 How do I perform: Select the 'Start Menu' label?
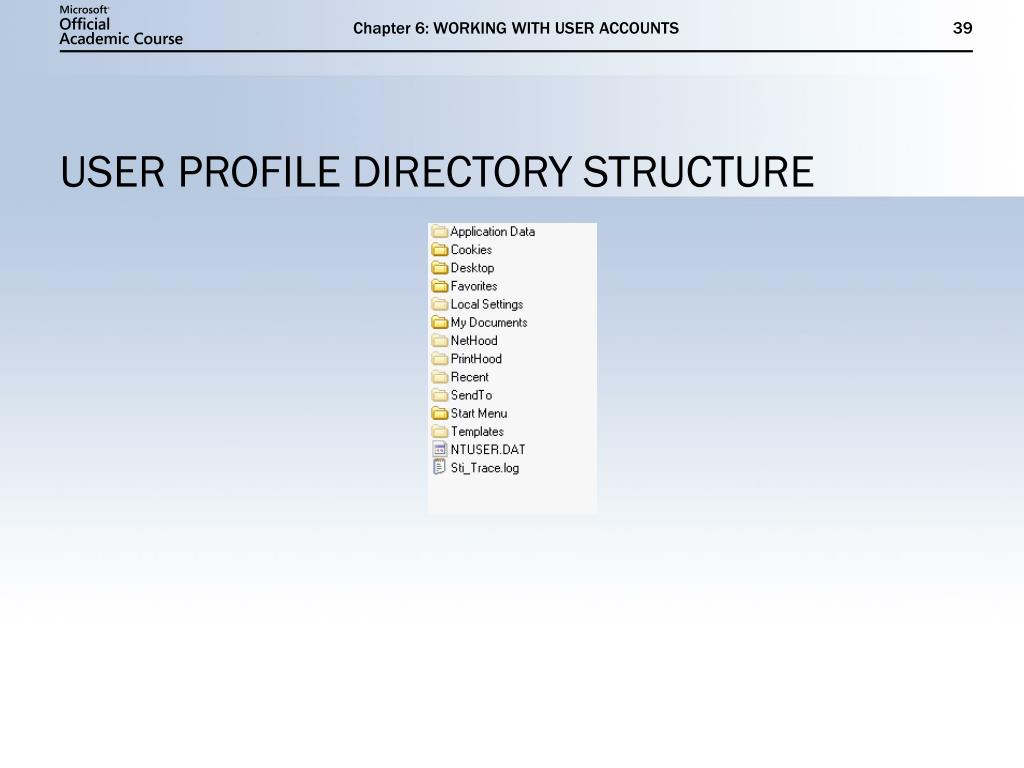click(479, 413)
